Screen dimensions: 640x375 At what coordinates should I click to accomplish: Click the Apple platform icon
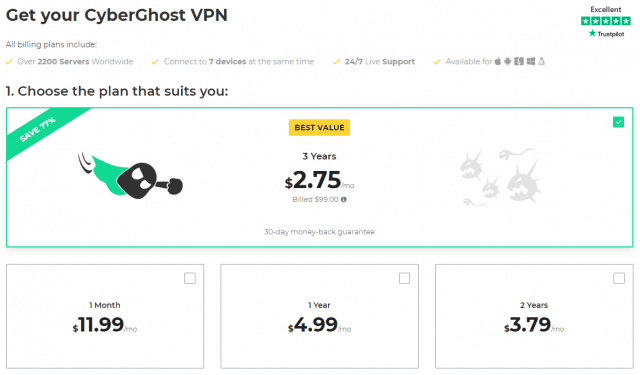498,62
